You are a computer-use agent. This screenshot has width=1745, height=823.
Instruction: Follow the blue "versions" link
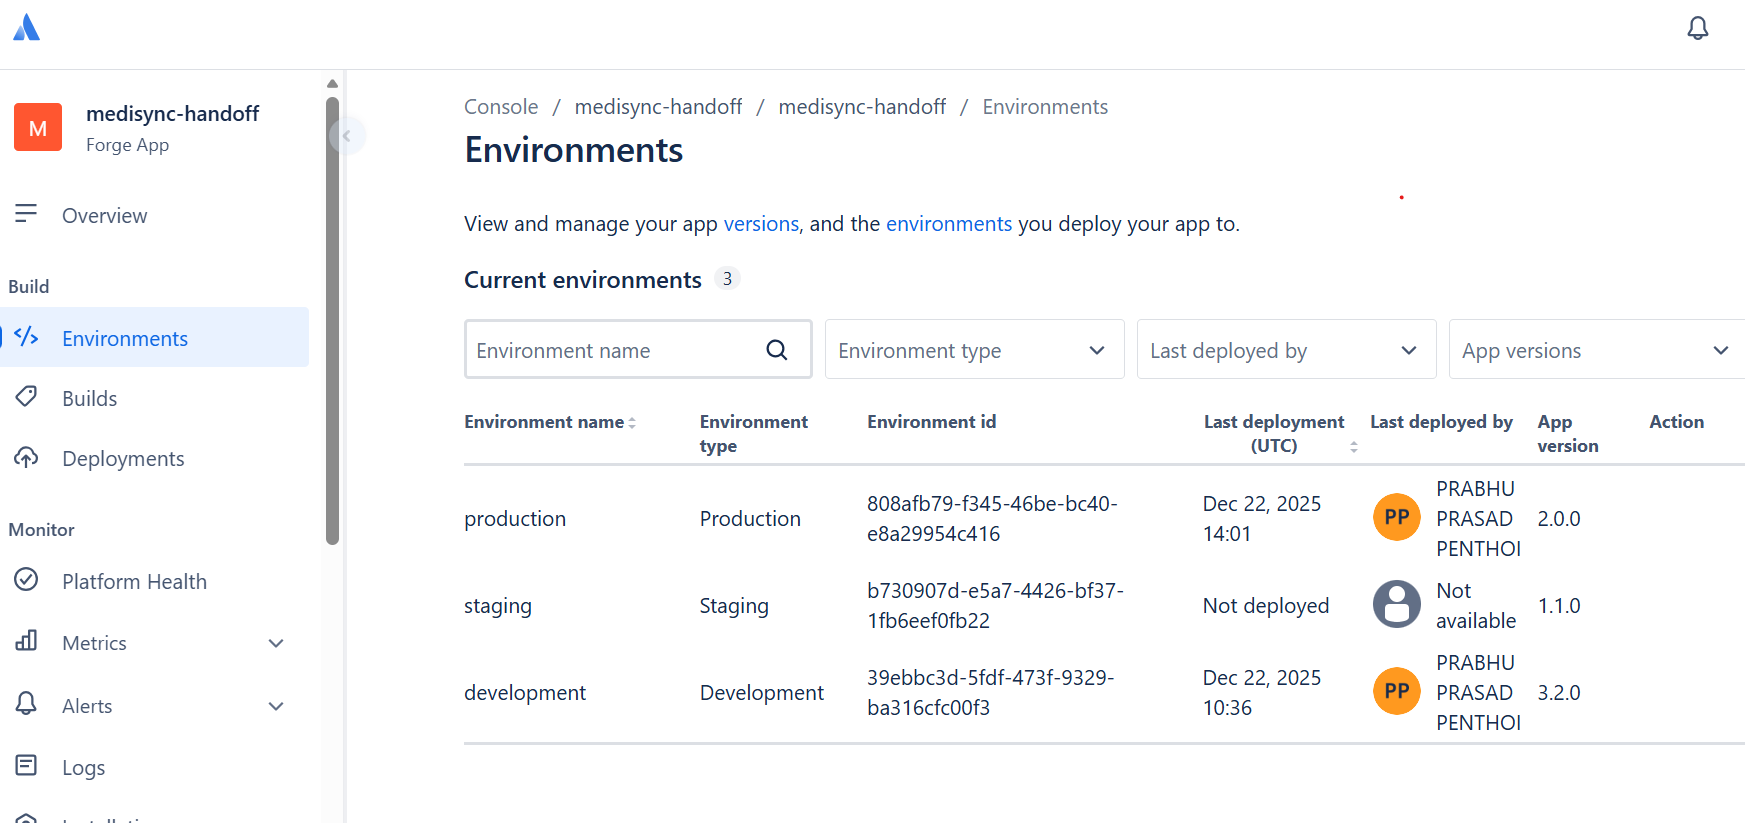click(761, 224)
